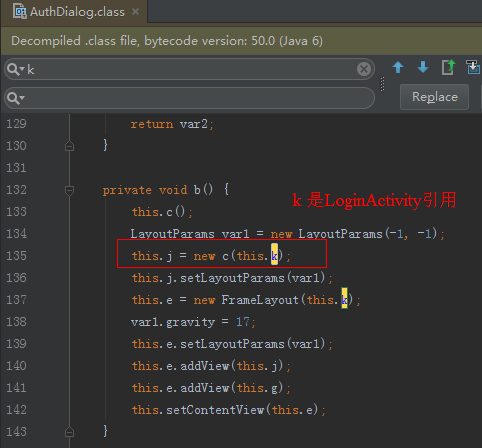Open search history dropdown in find field

16,69
